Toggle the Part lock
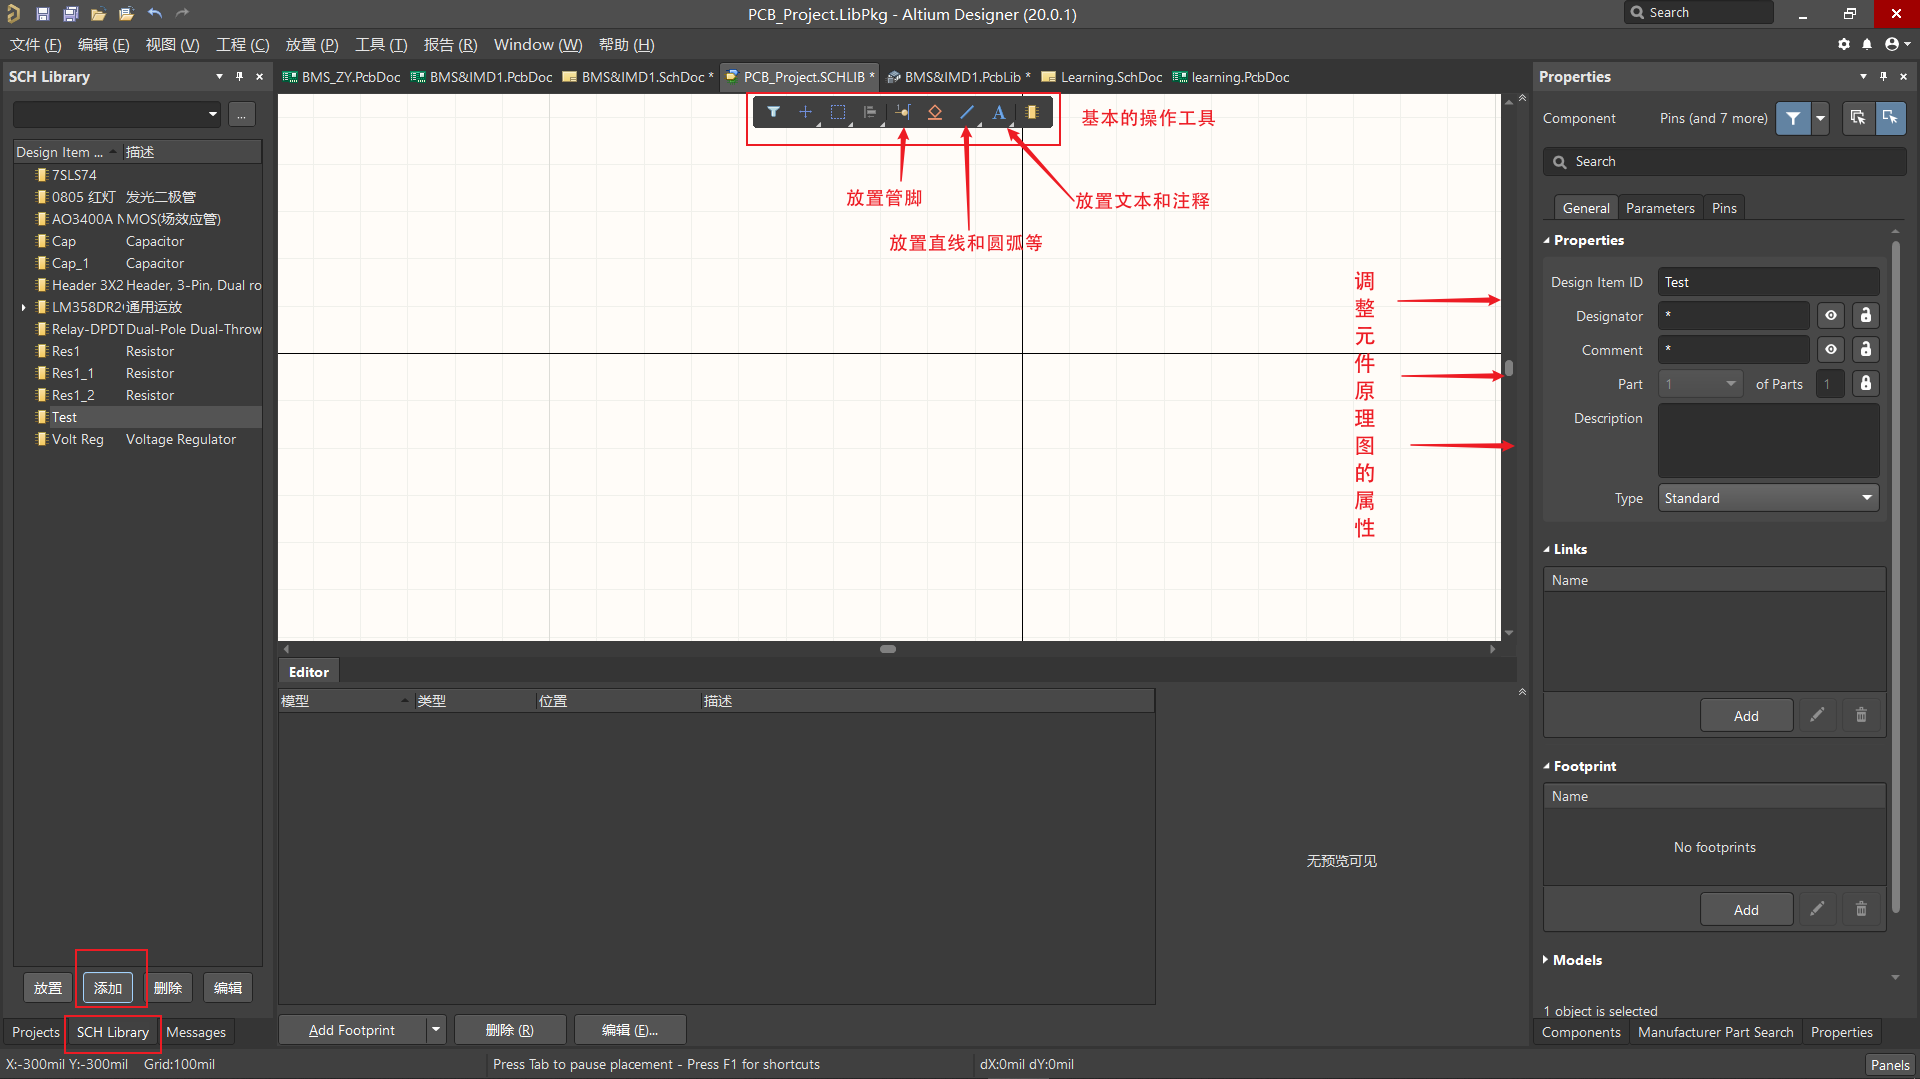 [x=1865, y=384]
